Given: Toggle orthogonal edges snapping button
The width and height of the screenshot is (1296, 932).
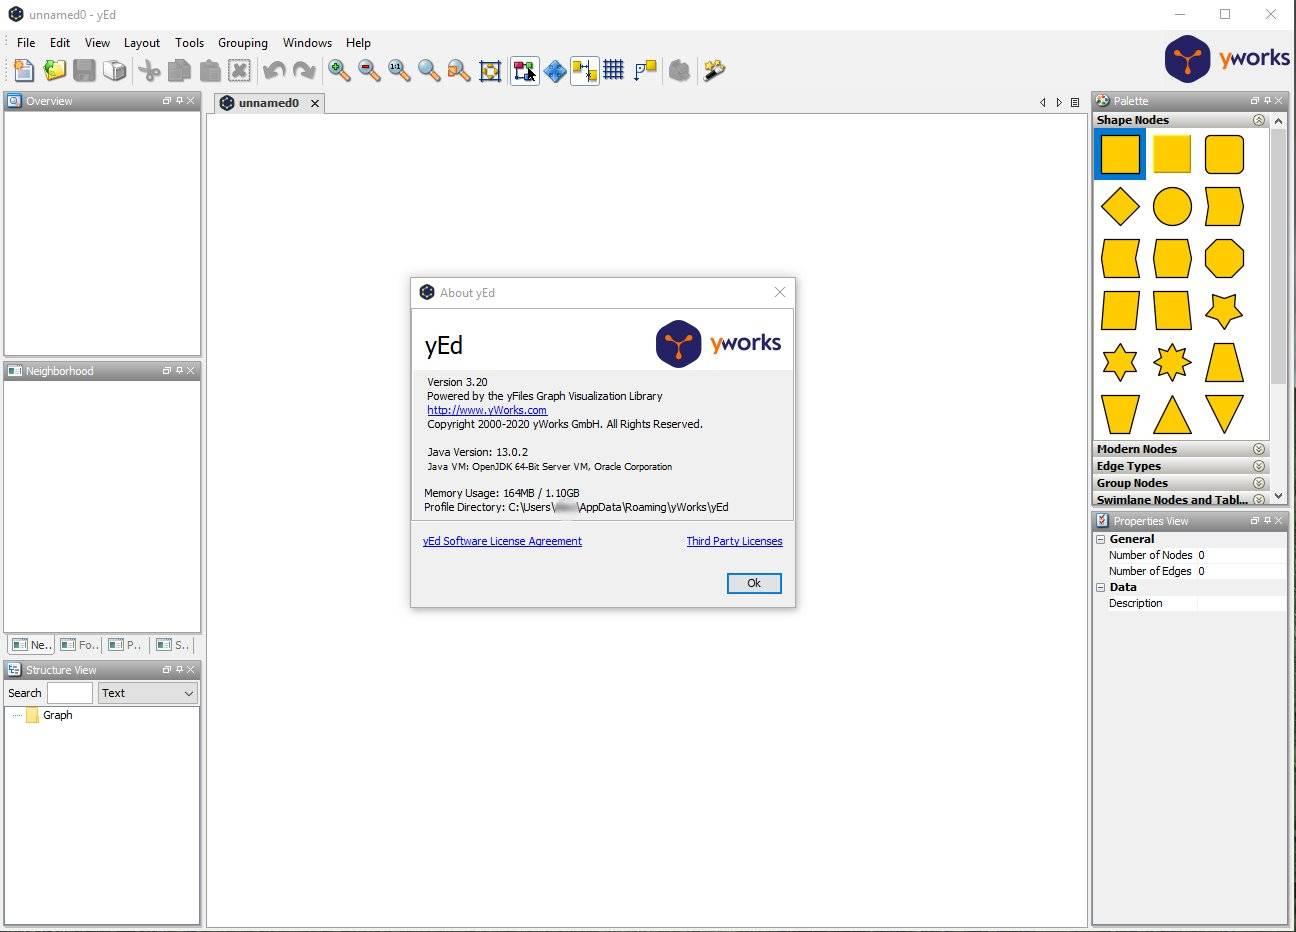Looking at the screenshot, I should pos(585,70).
